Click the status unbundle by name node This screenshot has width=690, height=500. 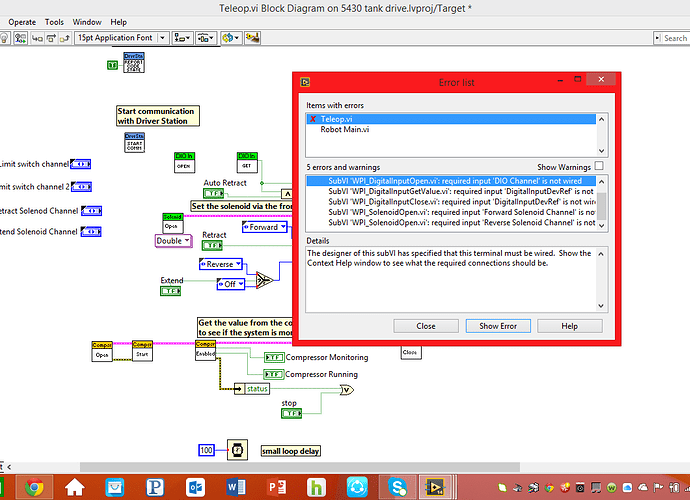tap(252, 389)
